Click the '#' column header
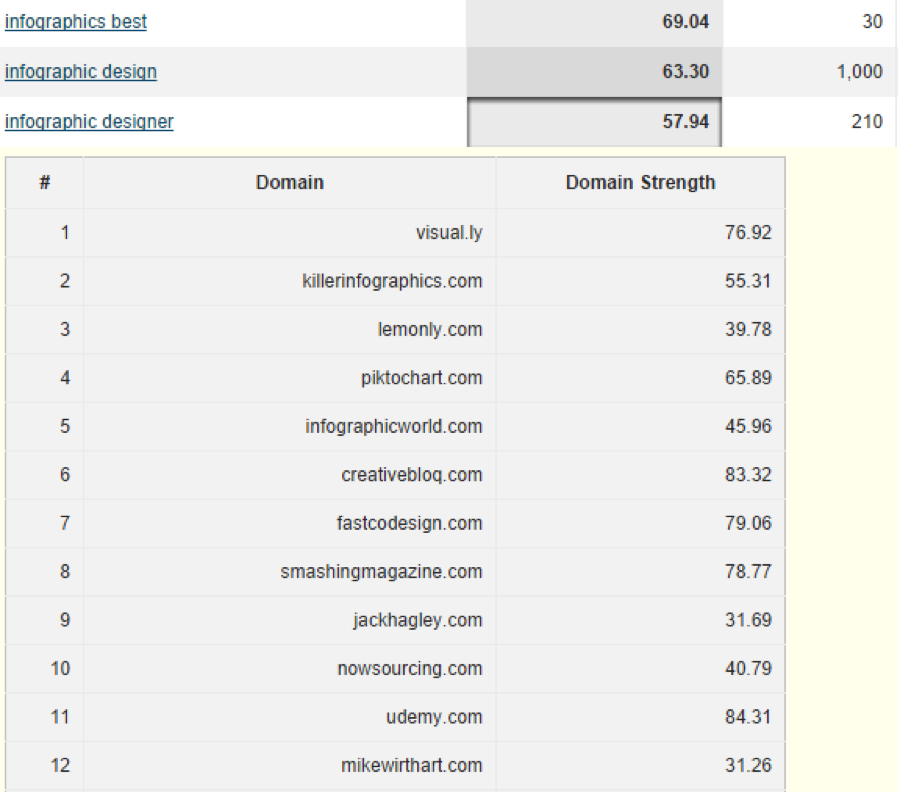This screenshot has width=899, height=793. [45, 182]
